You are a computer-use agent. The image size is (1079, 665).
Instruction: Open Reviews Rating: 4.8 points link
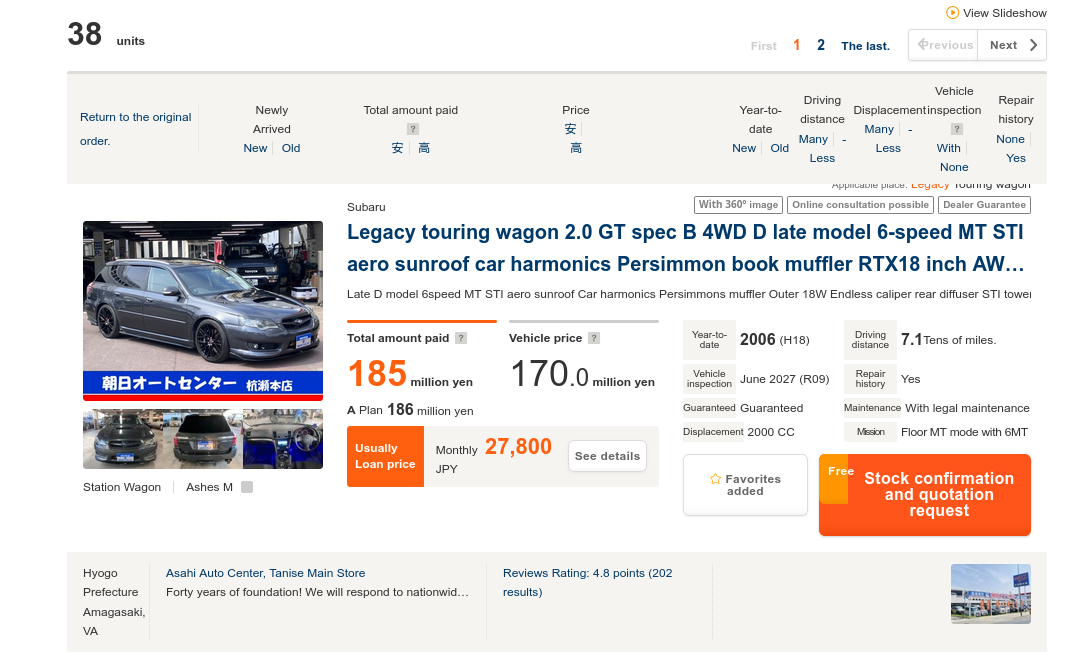tap(588, 582)
